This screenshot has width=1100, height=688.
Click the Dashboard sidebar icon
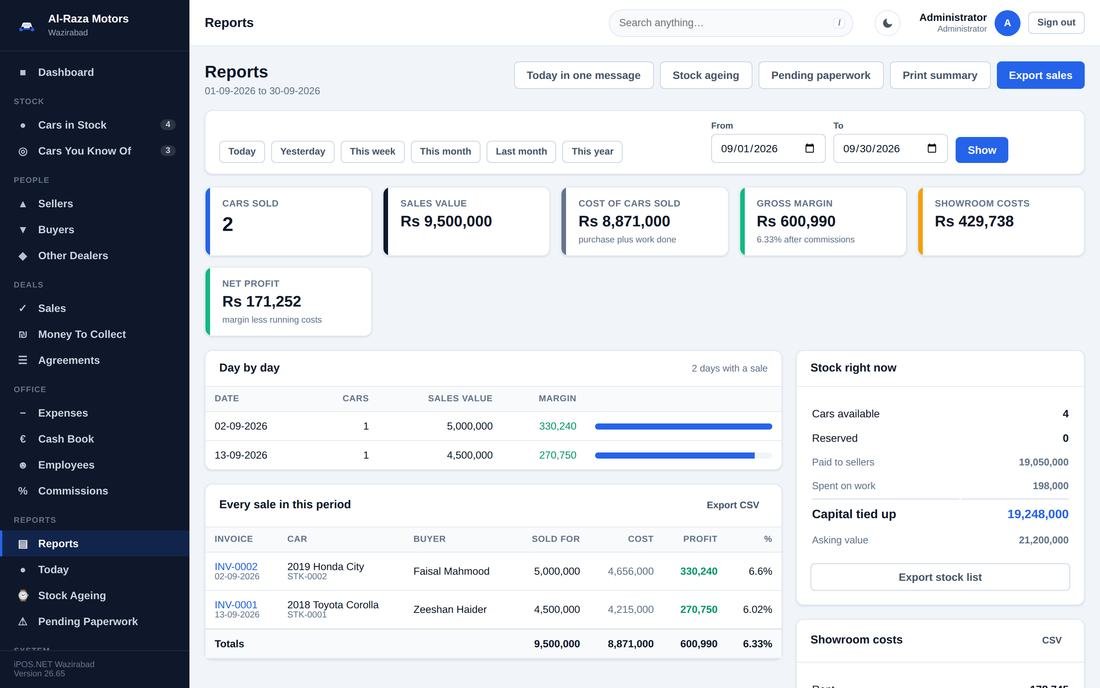[x=22, y=72]
